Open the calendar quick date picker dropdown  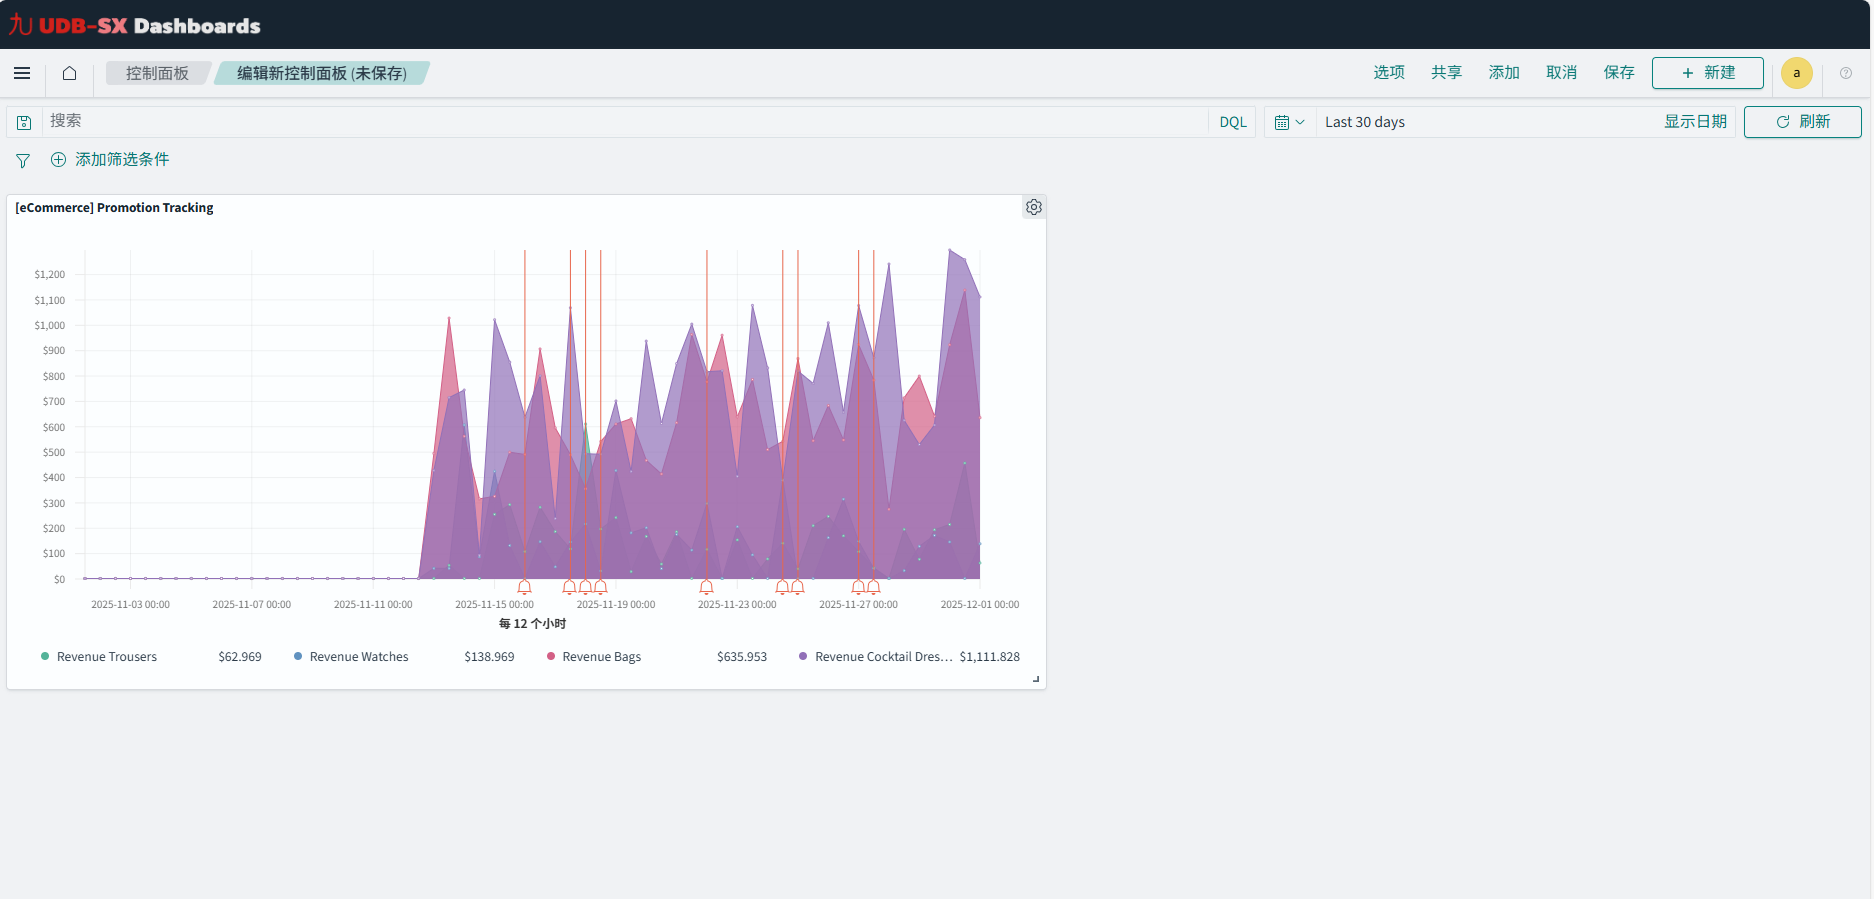[1289, 122]
